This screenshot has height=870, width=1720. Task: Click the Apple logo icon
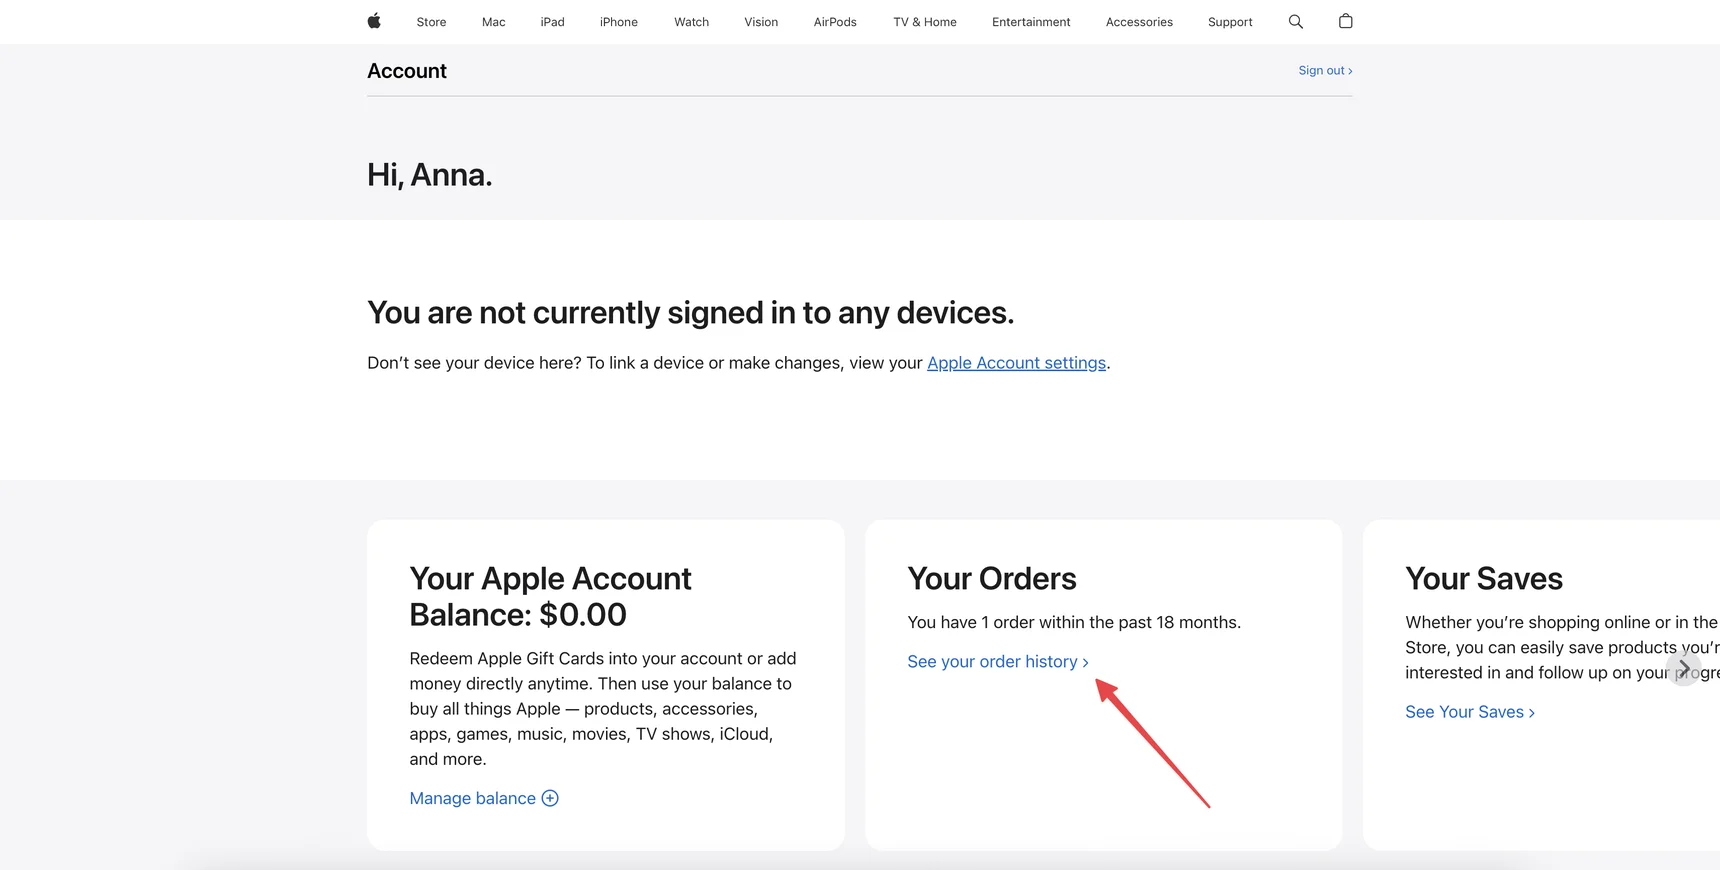[374, 21]
